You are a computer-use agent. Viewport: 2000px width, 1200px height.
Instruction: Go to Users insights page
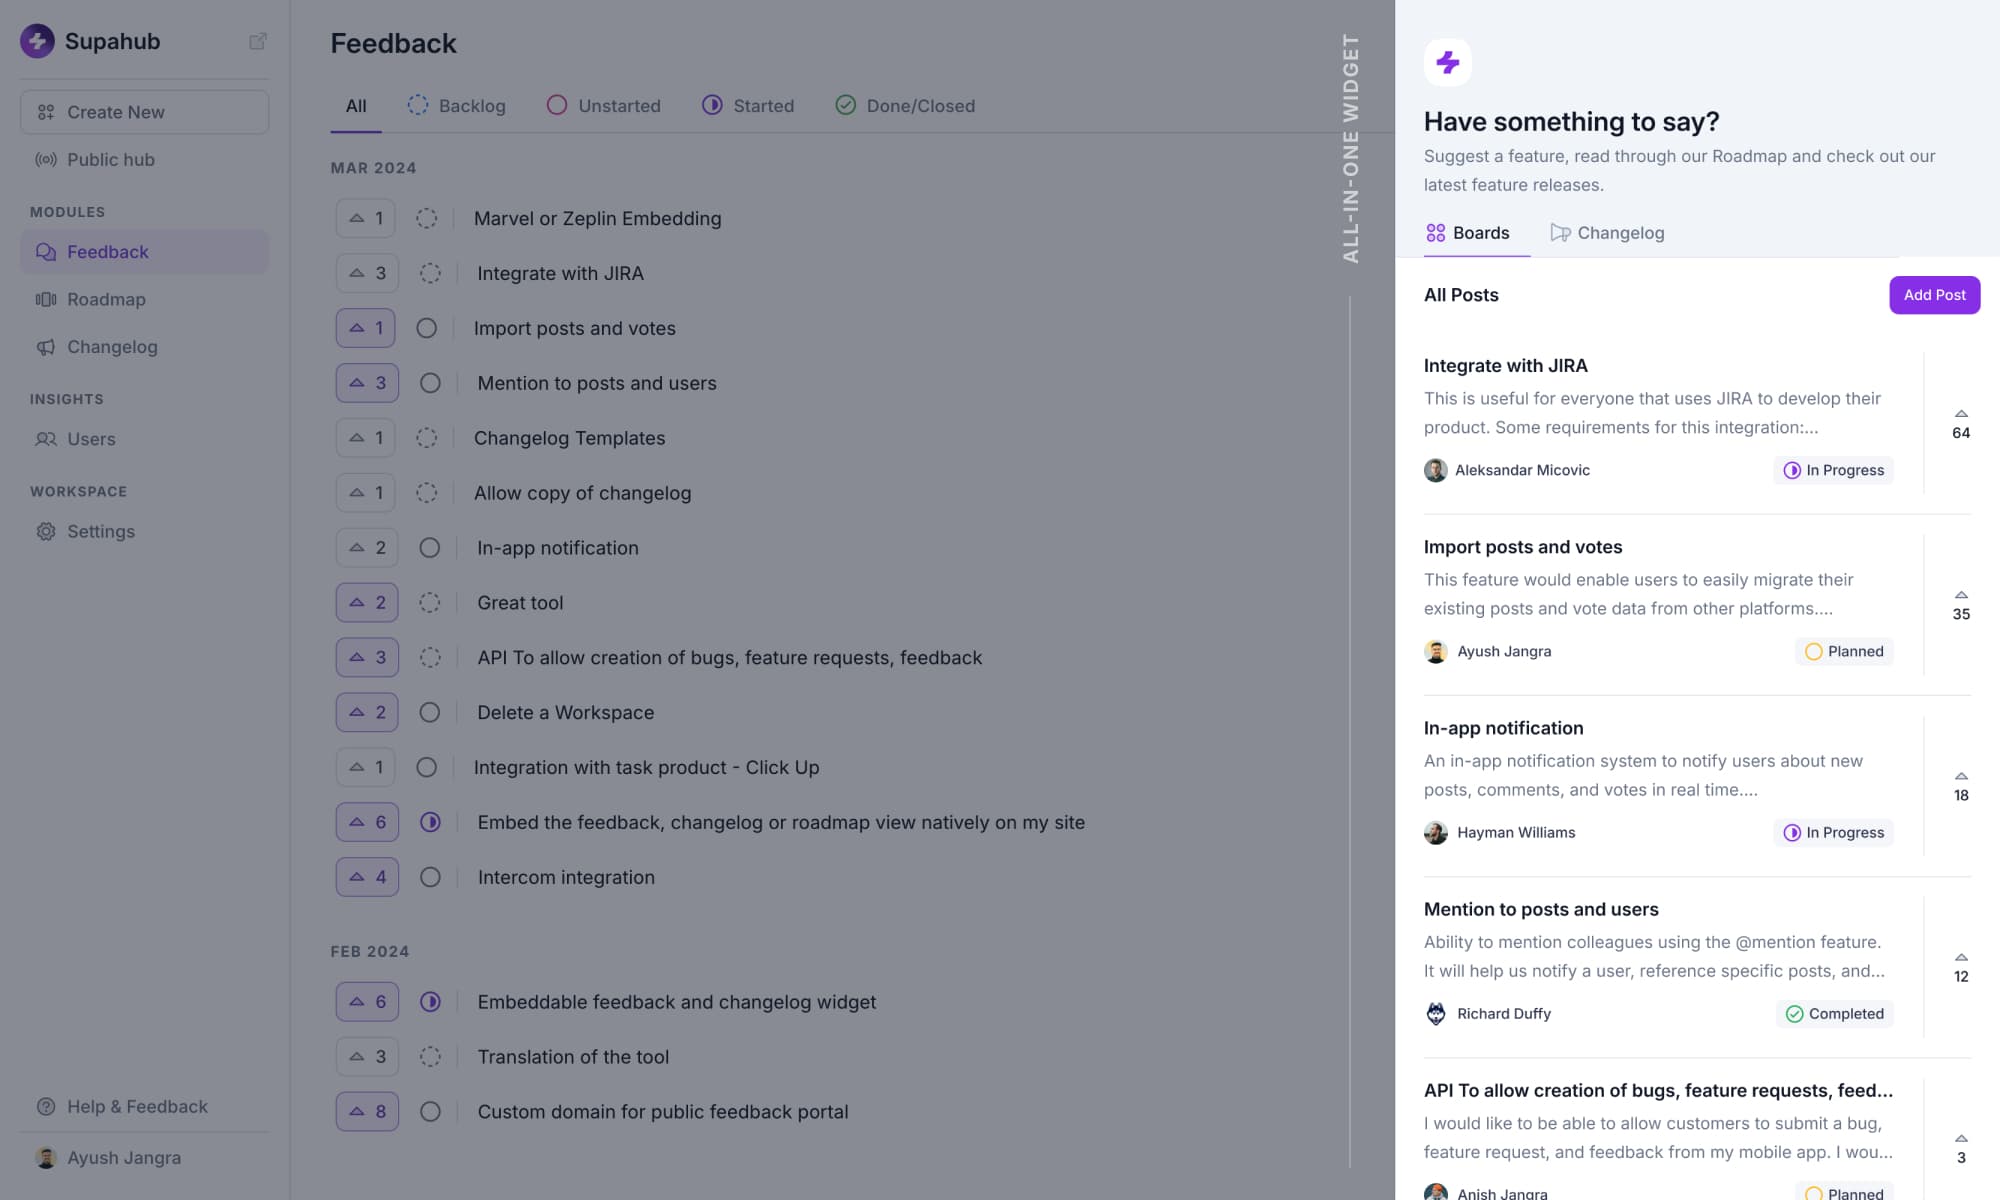point(91,439)
